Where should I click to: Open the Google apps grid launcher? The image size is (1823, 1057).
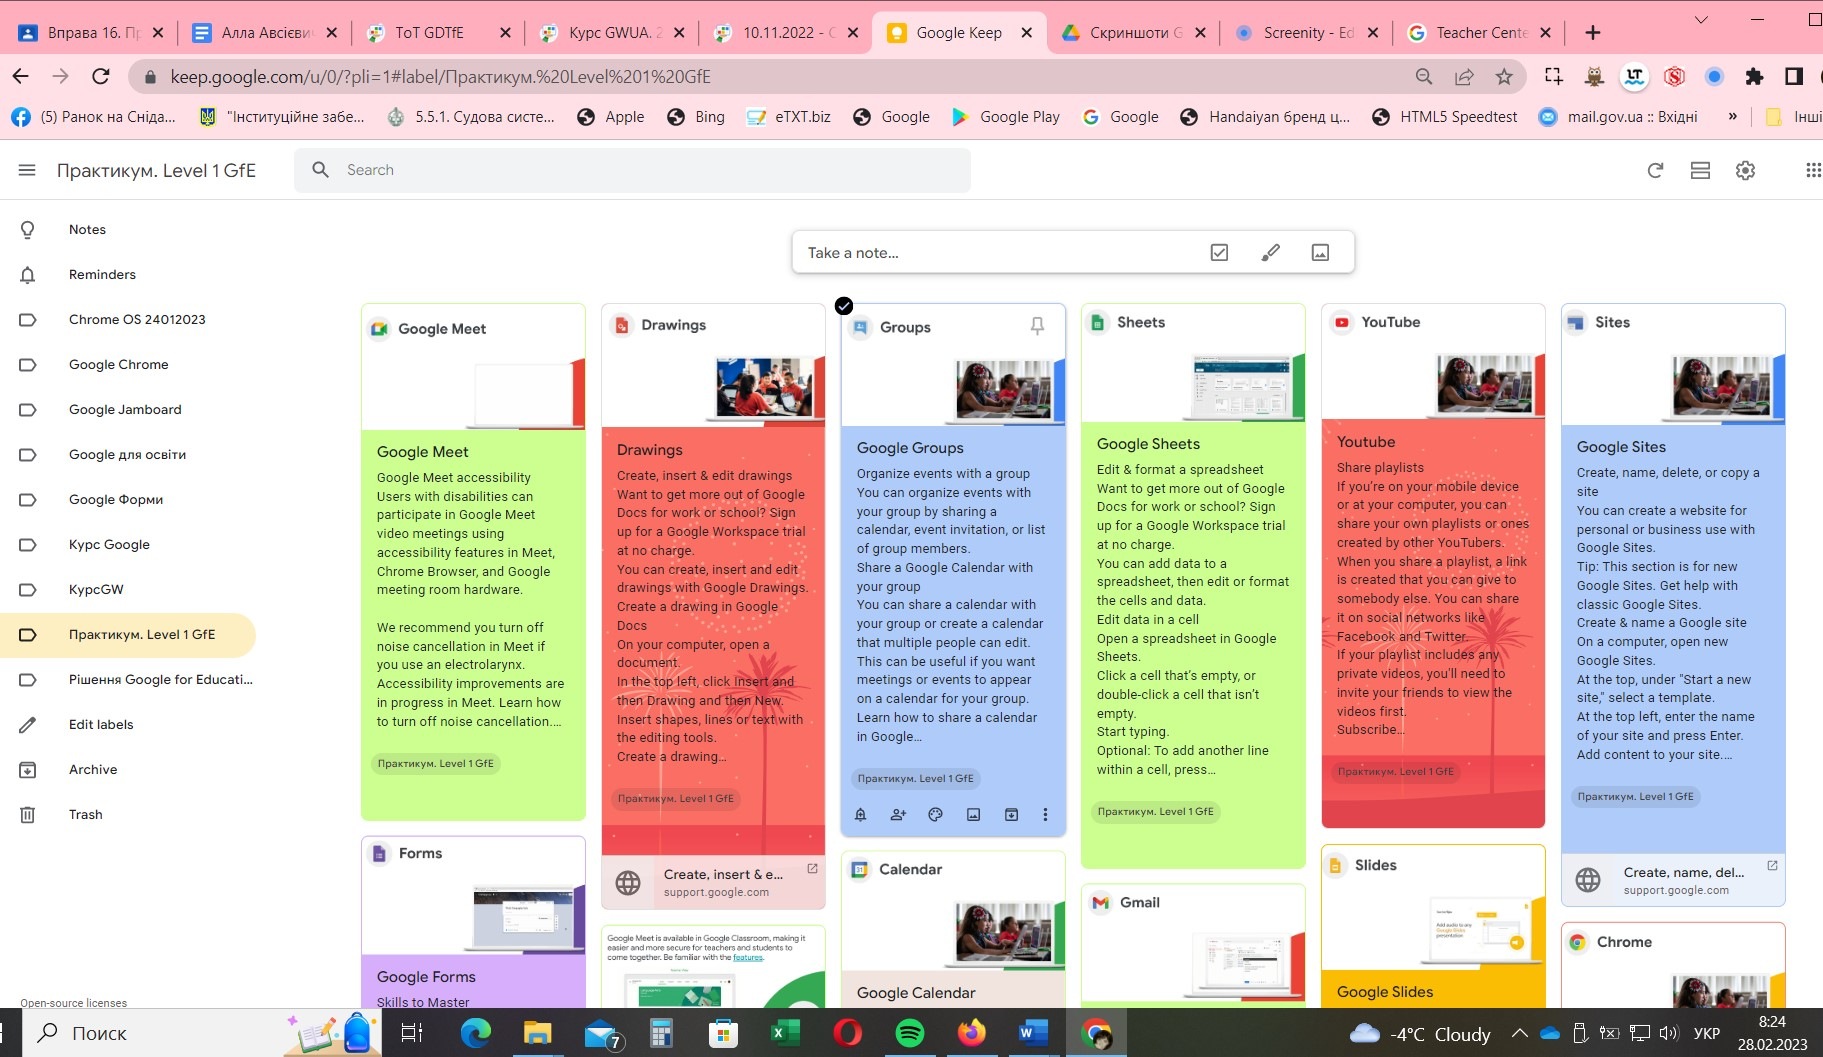pyautogui.click(x=1811, y=170)
